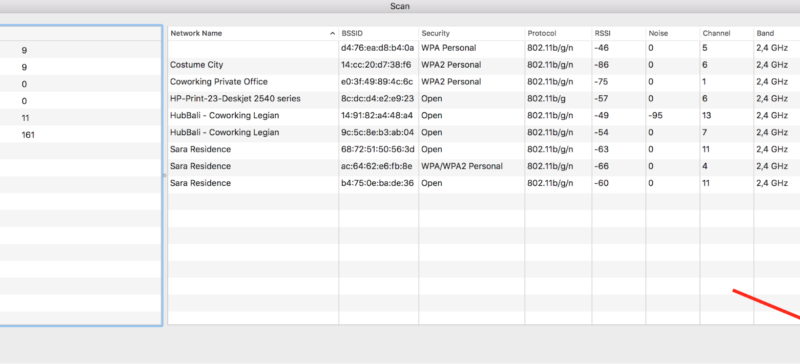Screen dimensions: 800x364
Task: Select Sara Residence BSSID 68:72:51:50:56:3d
Action: [378, 149]
